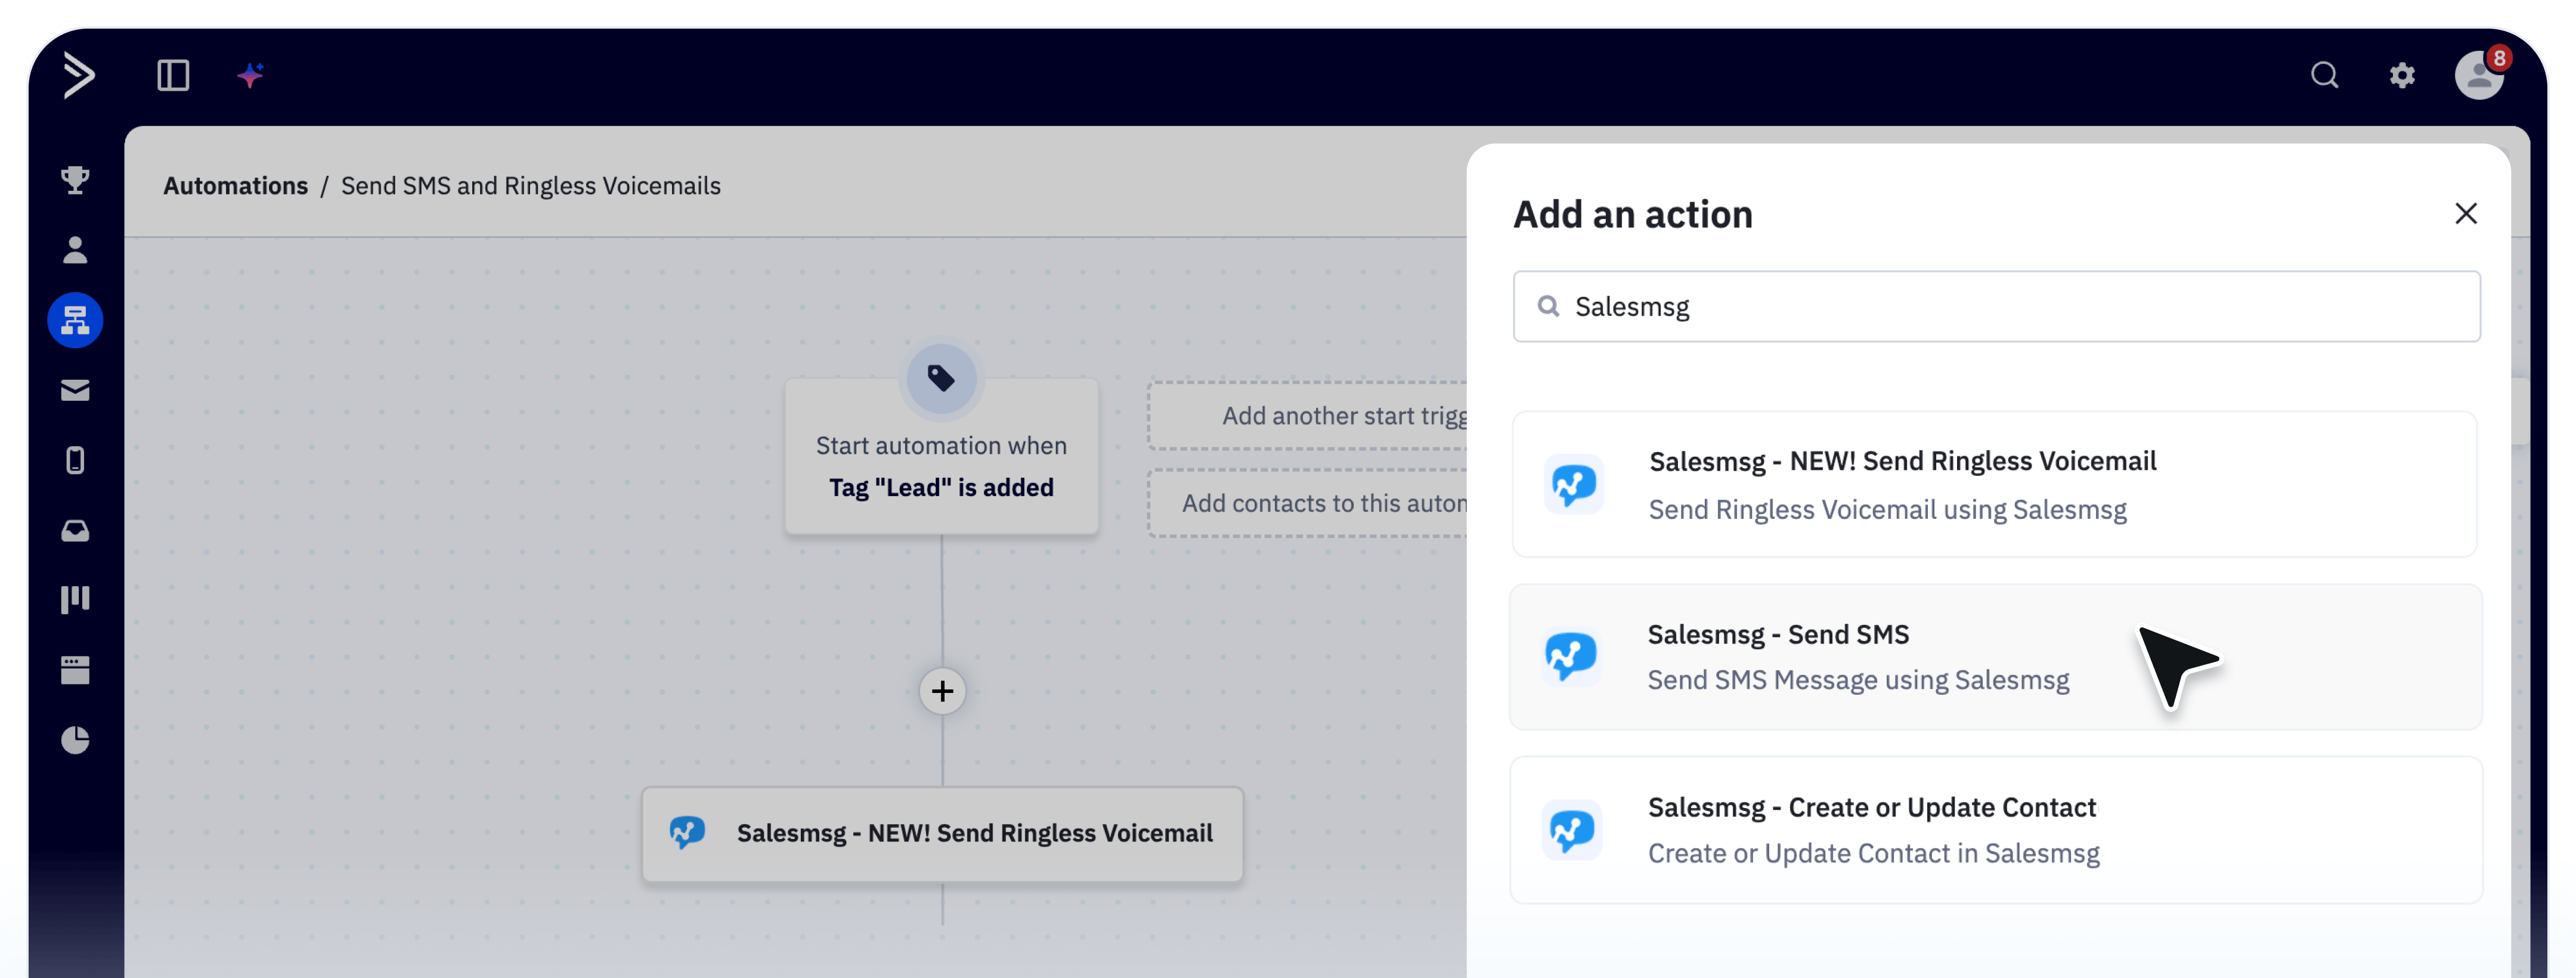This screenshot has width=2576, height=978.
Task: Select the Salesmsg - Create or Update Contact action
Action: [1995, 830]
